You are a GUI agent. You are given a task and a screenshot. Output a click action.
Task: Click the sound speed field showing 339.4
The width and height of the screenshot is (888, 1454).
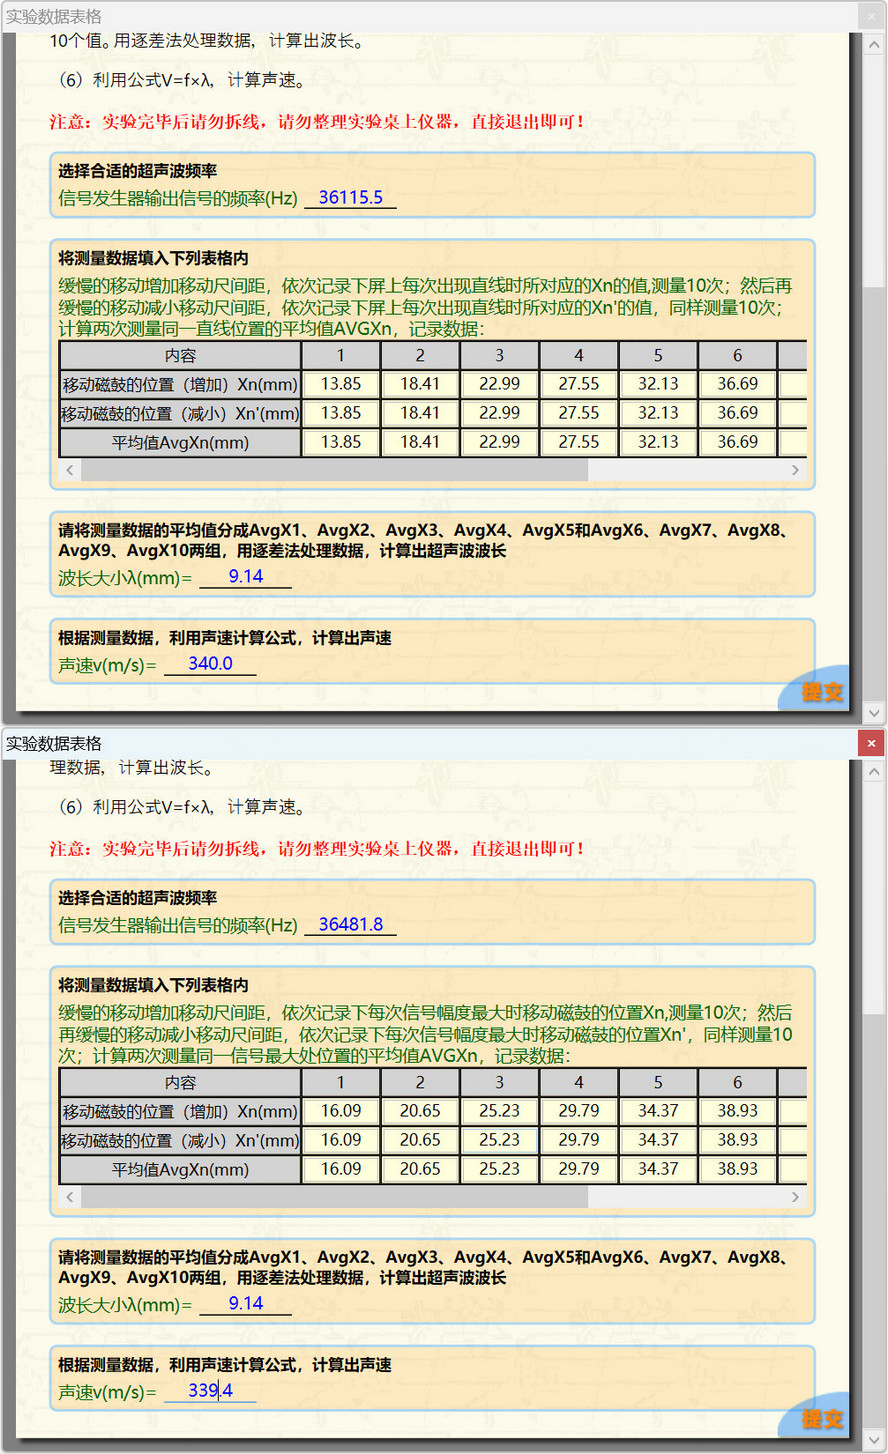click(210, 1390)
